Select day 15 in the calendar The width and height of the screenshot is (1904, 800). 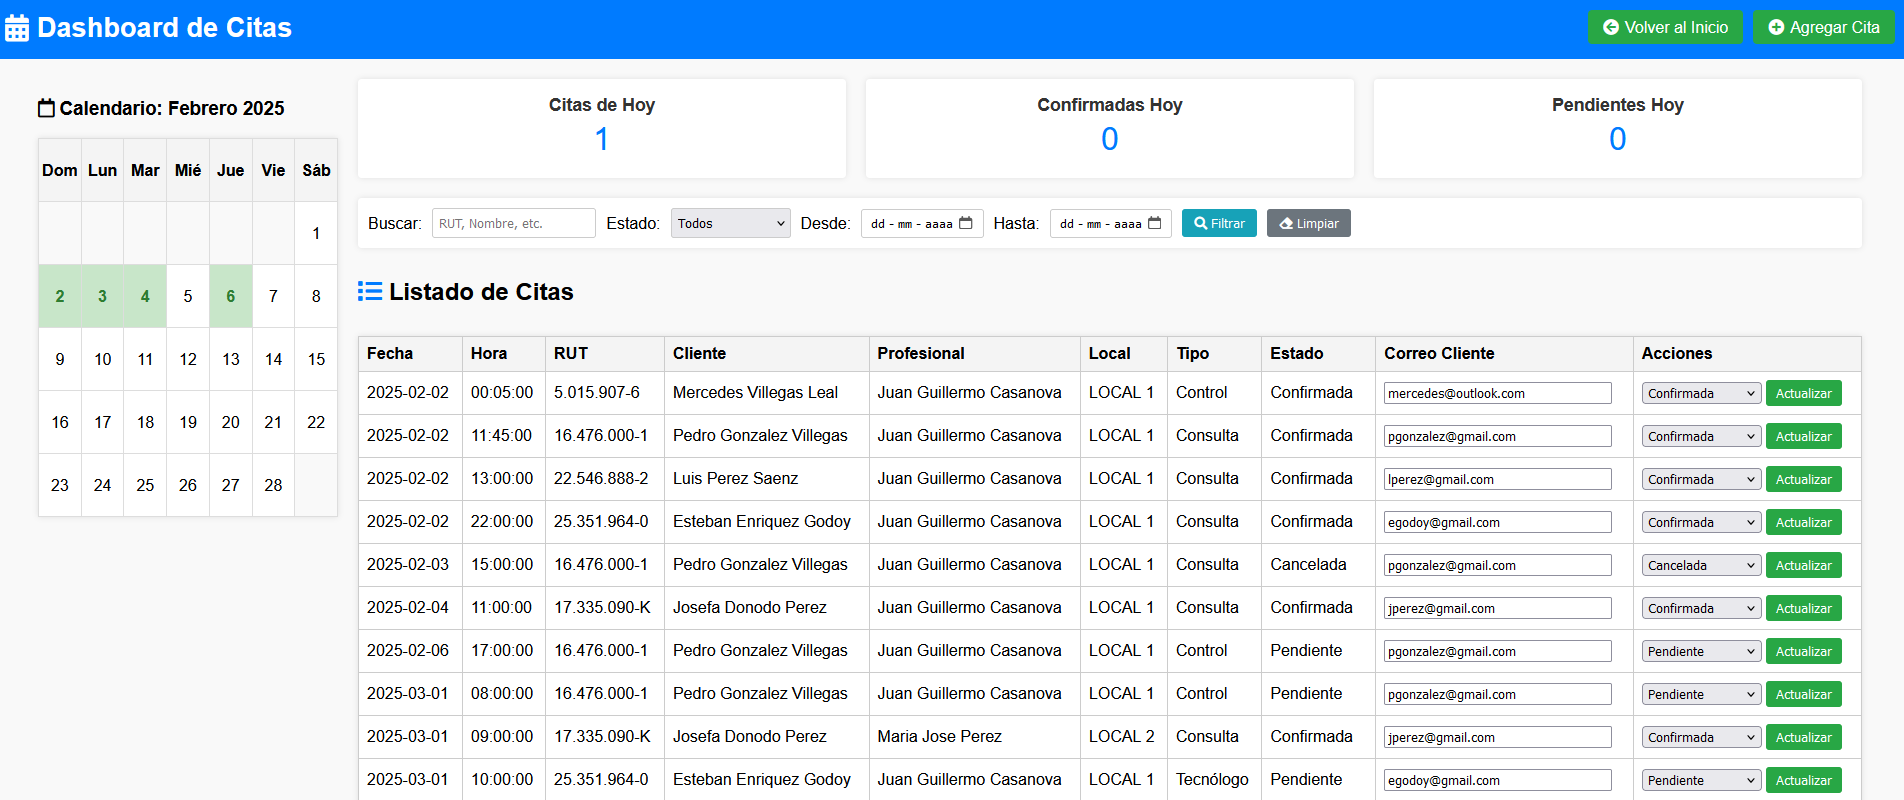(316, 359)
